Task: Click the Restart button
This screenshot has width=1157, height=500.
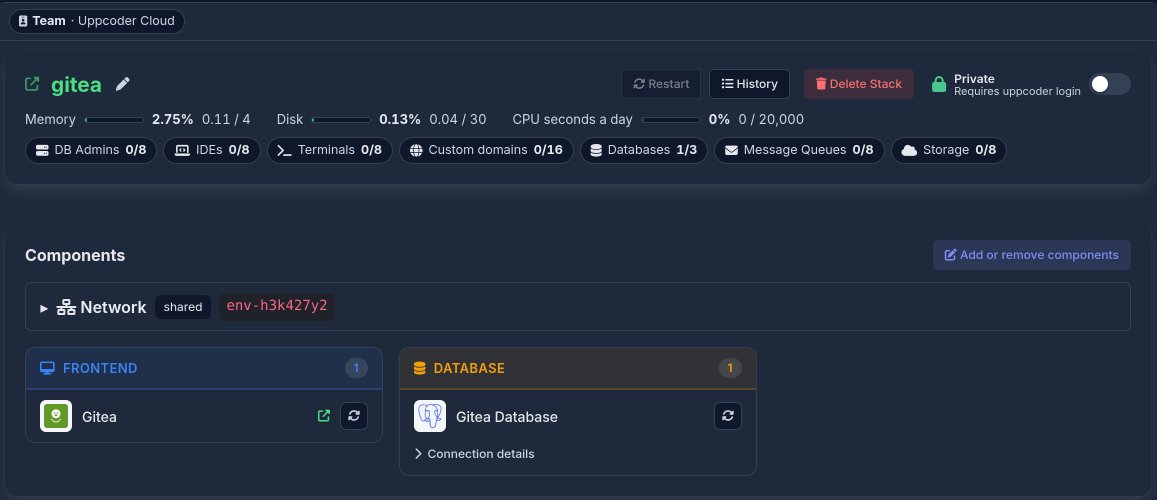Action: click(x=661, y=84)
